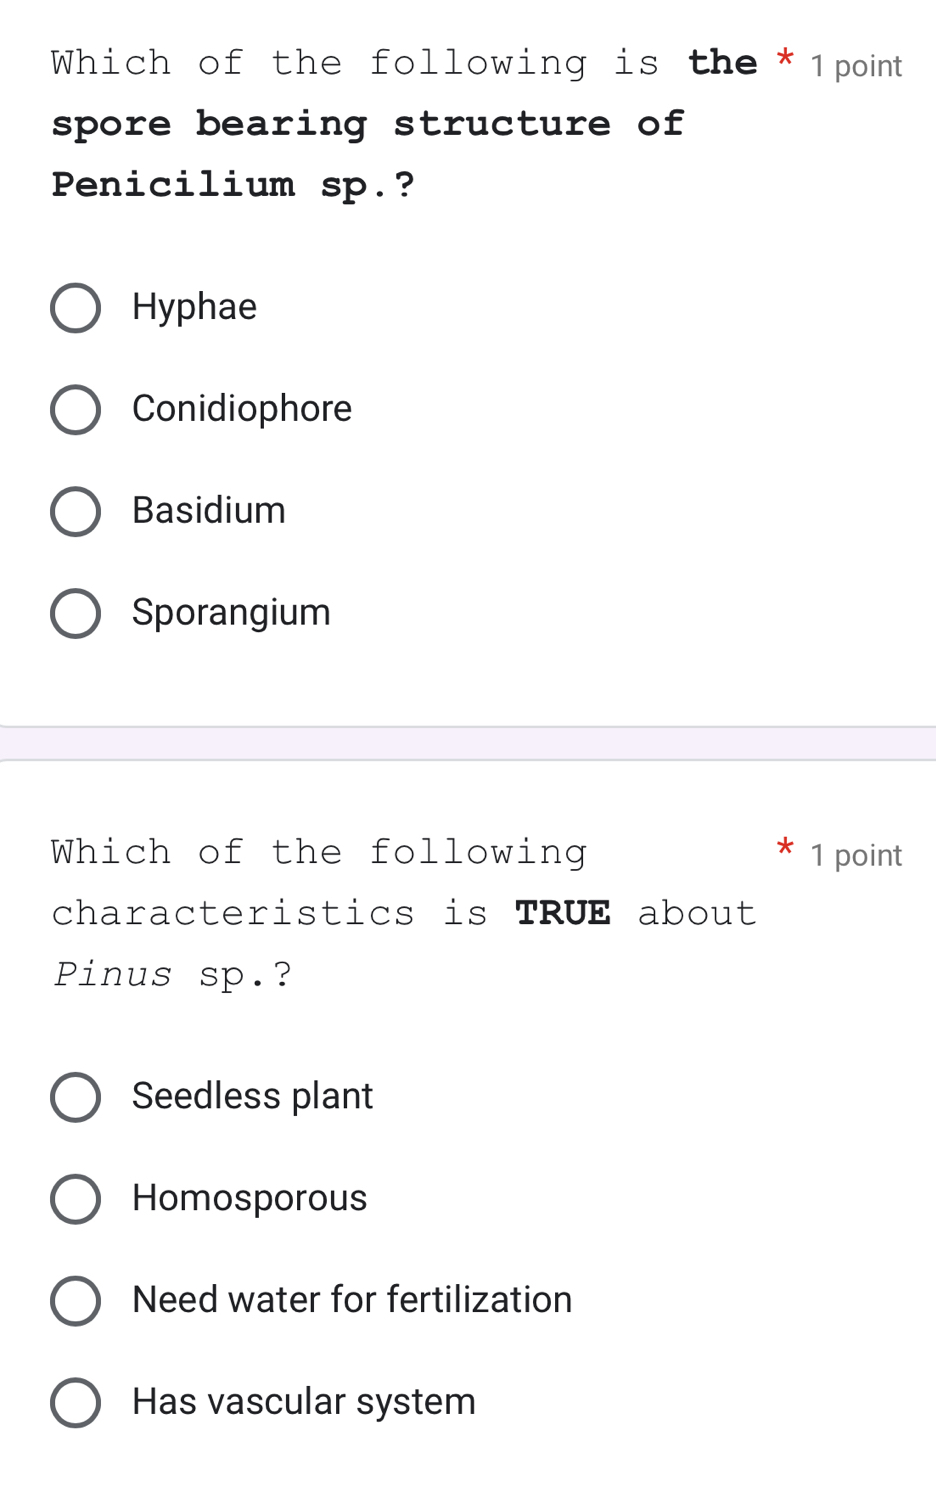Viewport: 936px width, 1497px height.
Task: Click the Homosporous label text
Action: tap(249, 1198)
